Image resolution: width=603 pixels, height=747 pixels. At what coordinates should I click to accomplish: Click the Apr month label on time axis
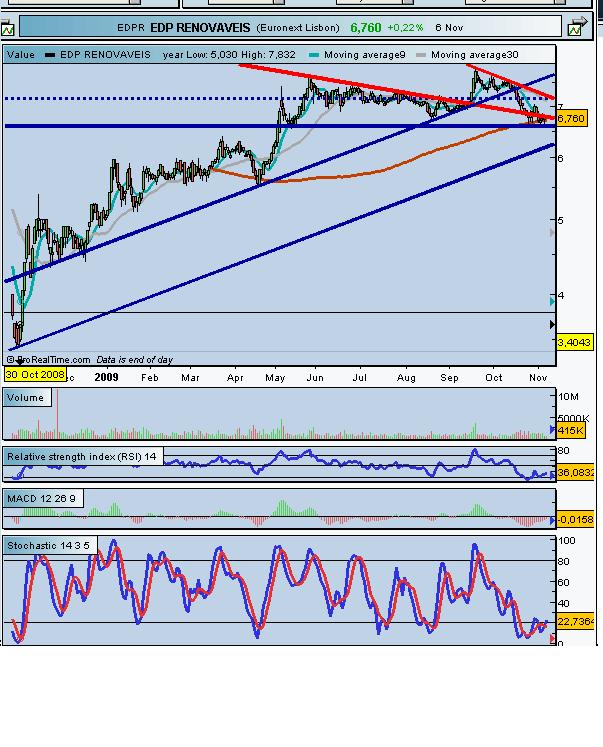235,378
